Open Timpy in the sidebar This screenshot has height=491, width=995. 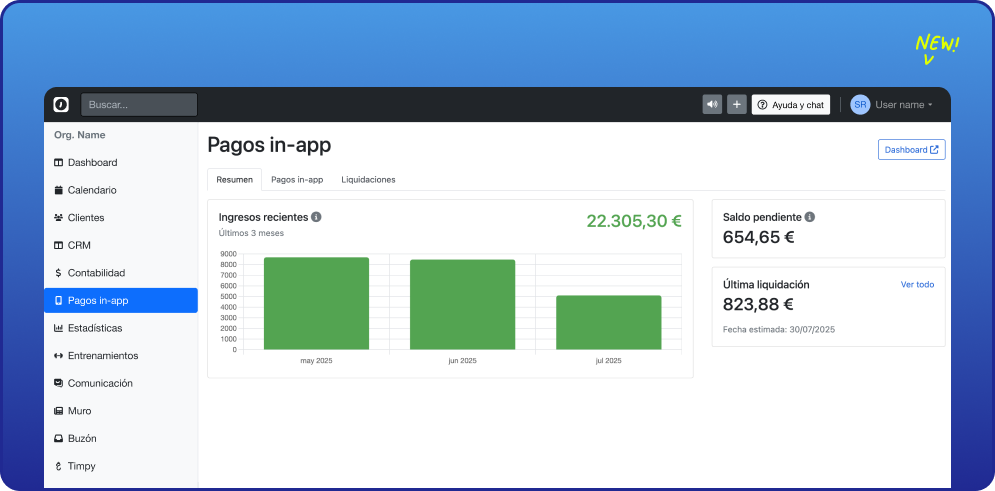(x=121, y=466)
